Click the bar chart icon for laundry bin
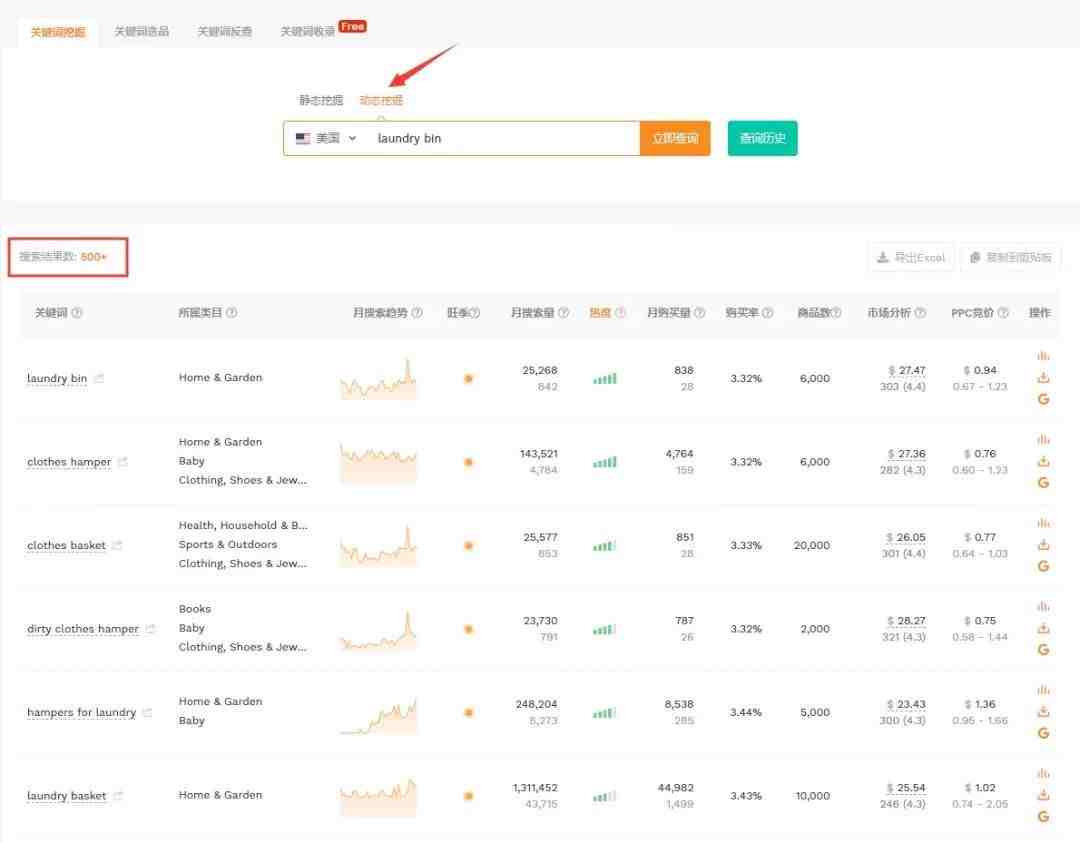The height and width of the screenshot is (843, 1080). [1043, 356]
